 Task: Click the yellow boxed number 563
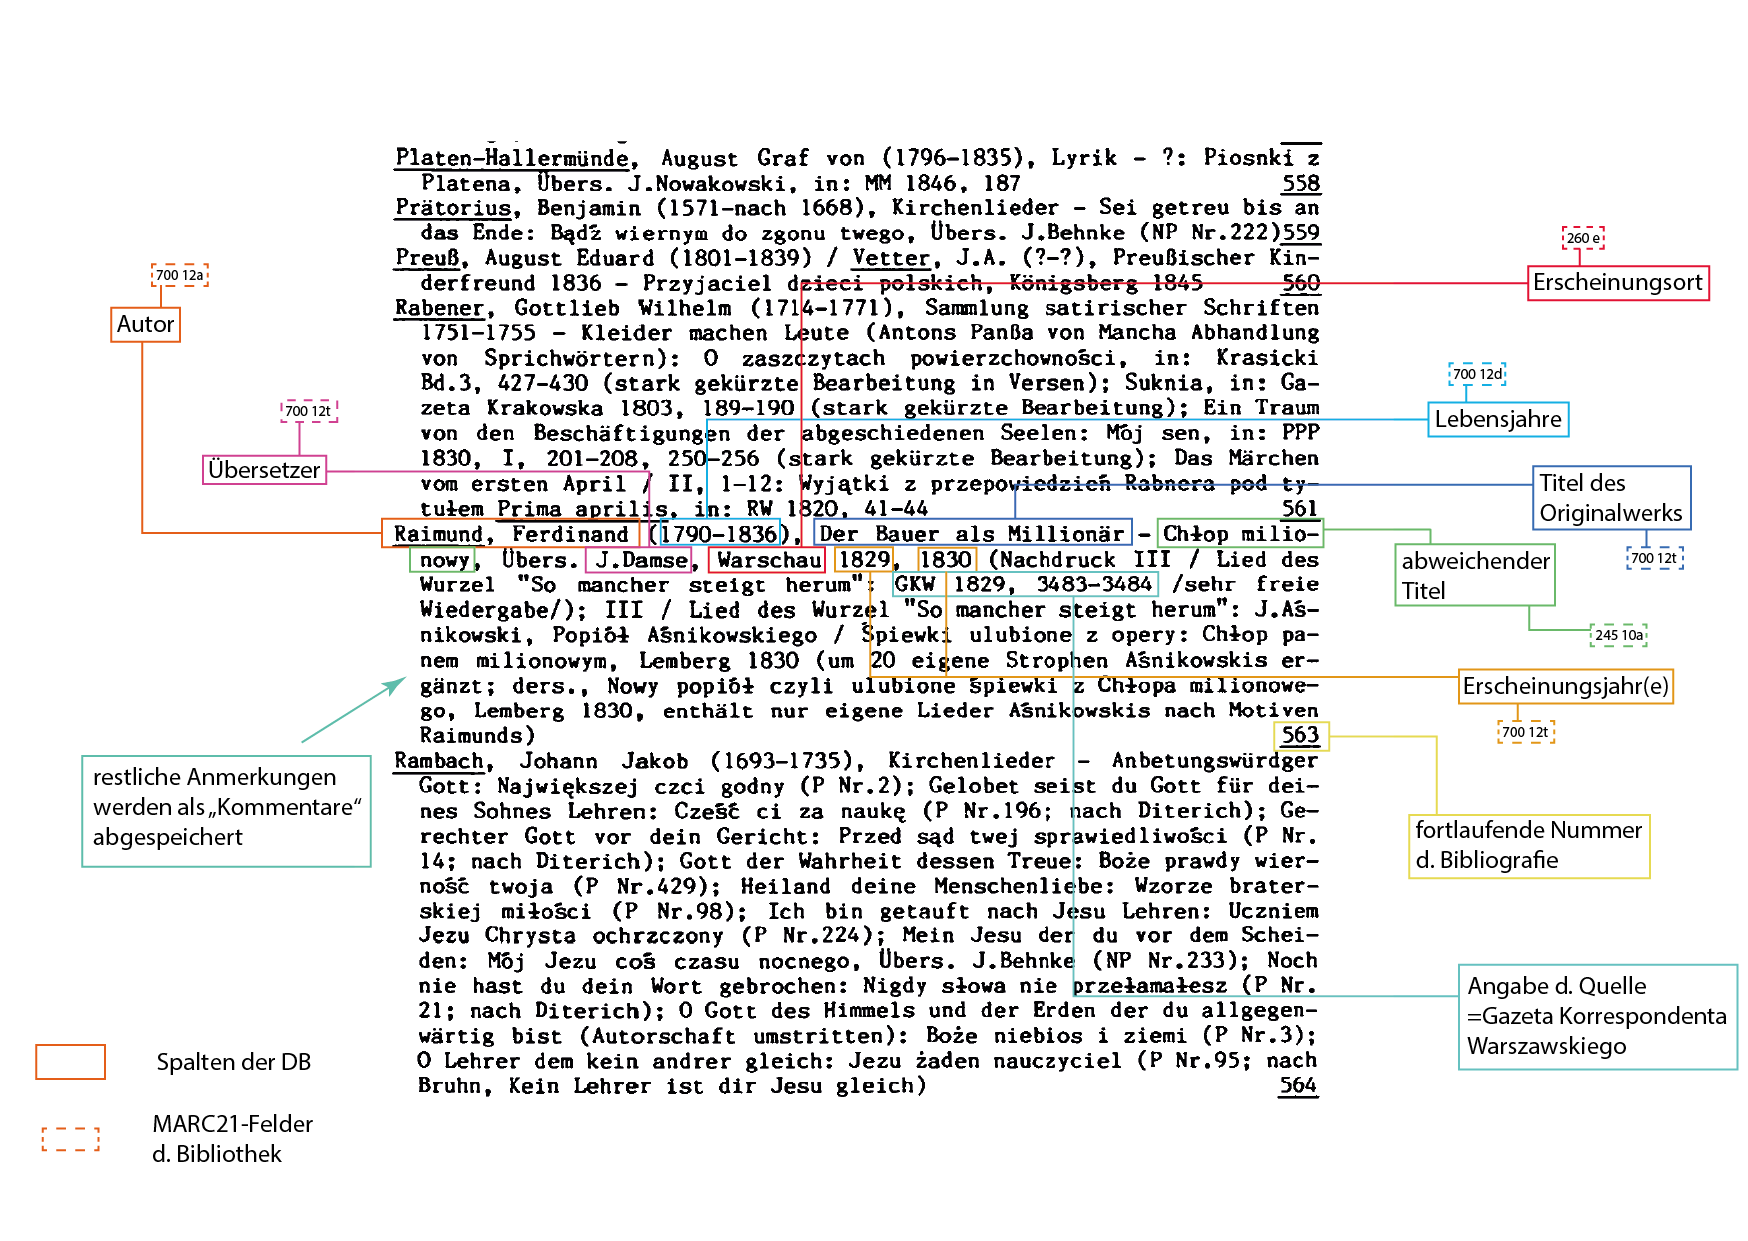(1301, 736)
